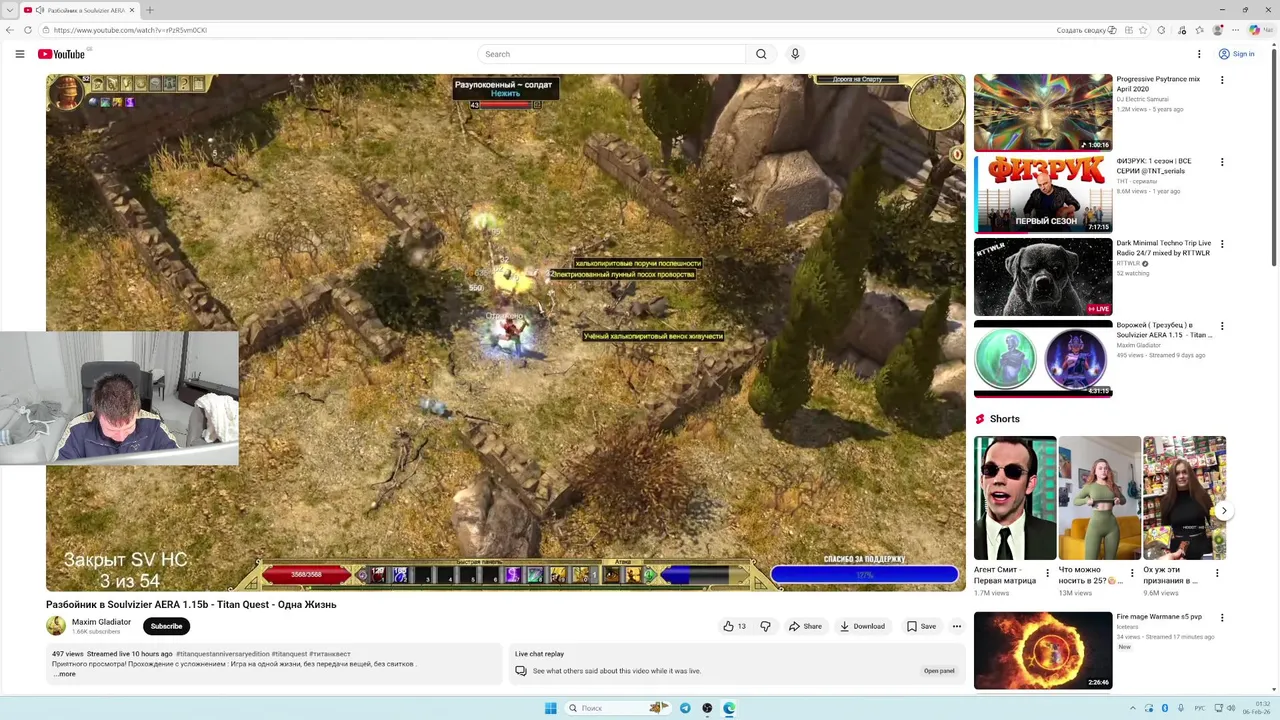This screenshot has width=1280, height=720.
Task: Click the main video player area
Action: (505, 332)
